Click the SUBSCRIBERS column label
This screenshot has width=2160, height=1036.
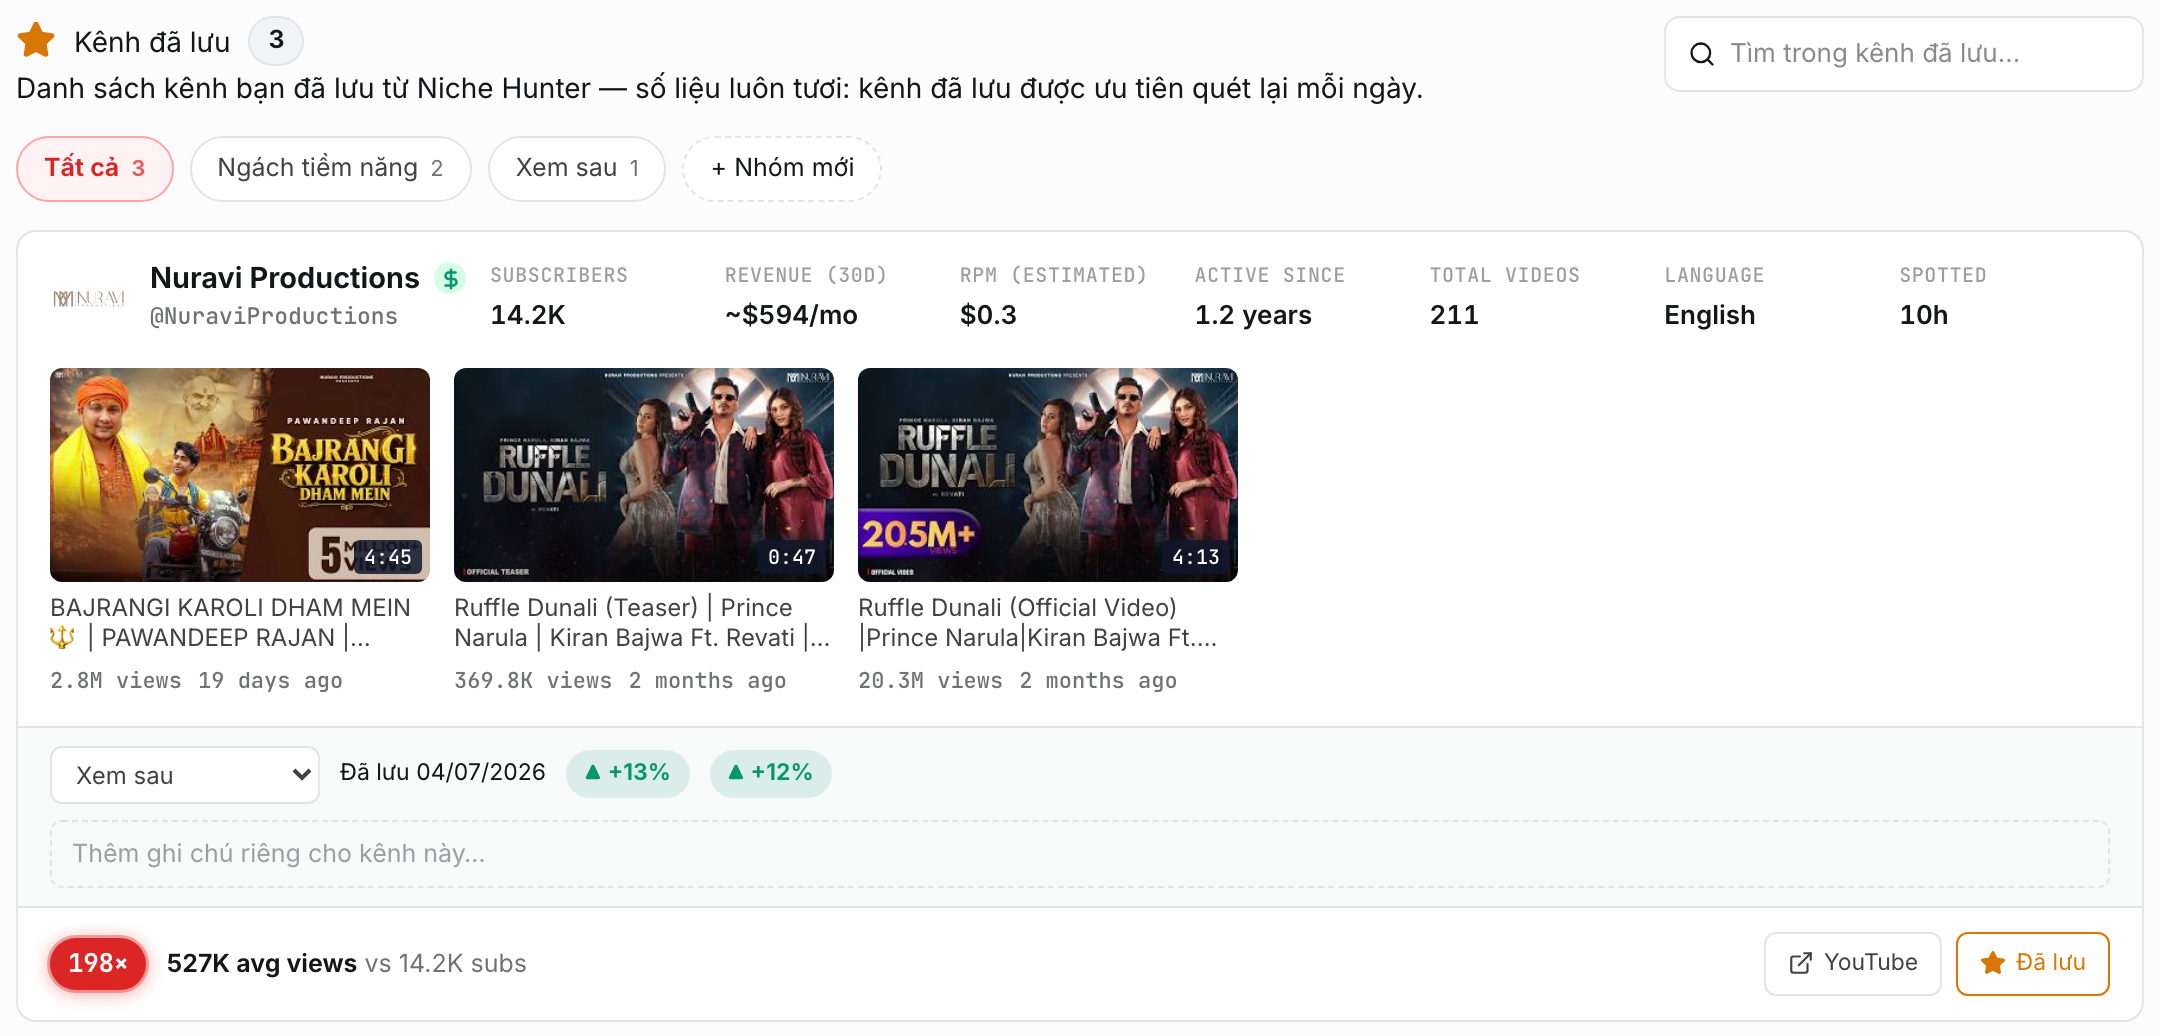559,275
